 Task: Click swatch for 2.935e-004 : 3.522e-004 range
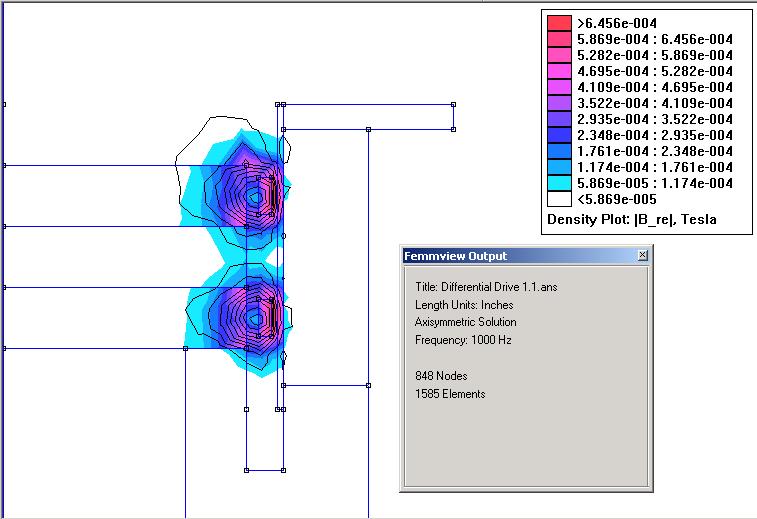(559, 119)
